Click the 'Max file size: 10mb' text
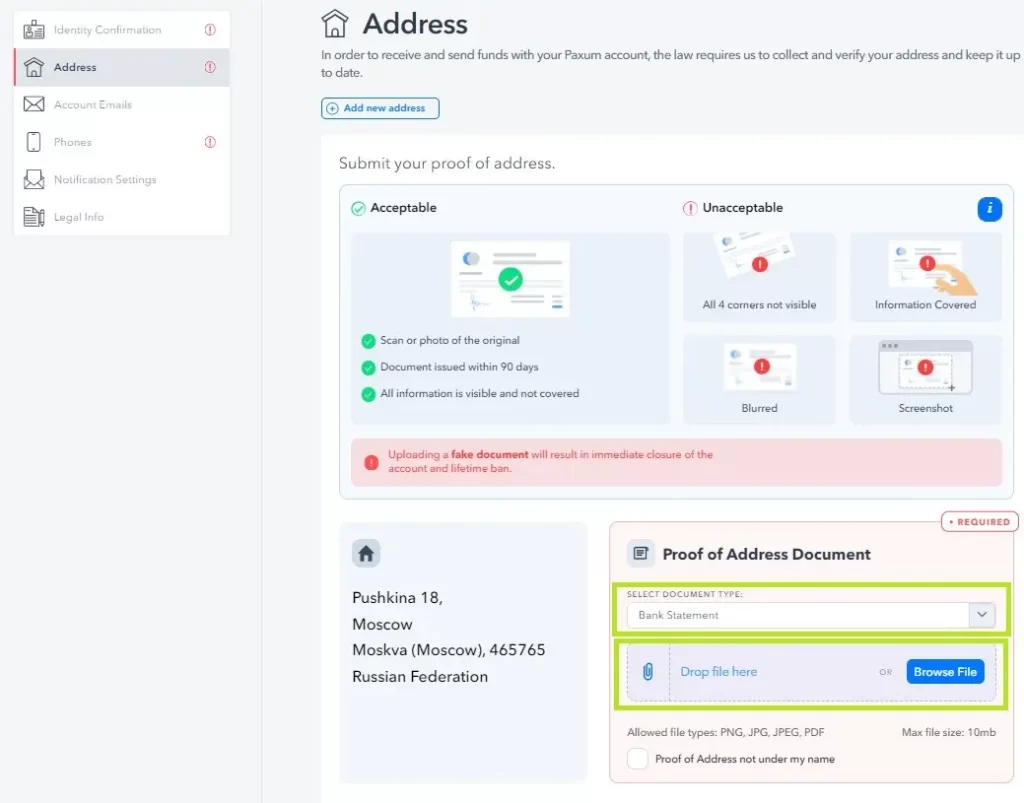The image size is (1024, 803). click(948, 732)
